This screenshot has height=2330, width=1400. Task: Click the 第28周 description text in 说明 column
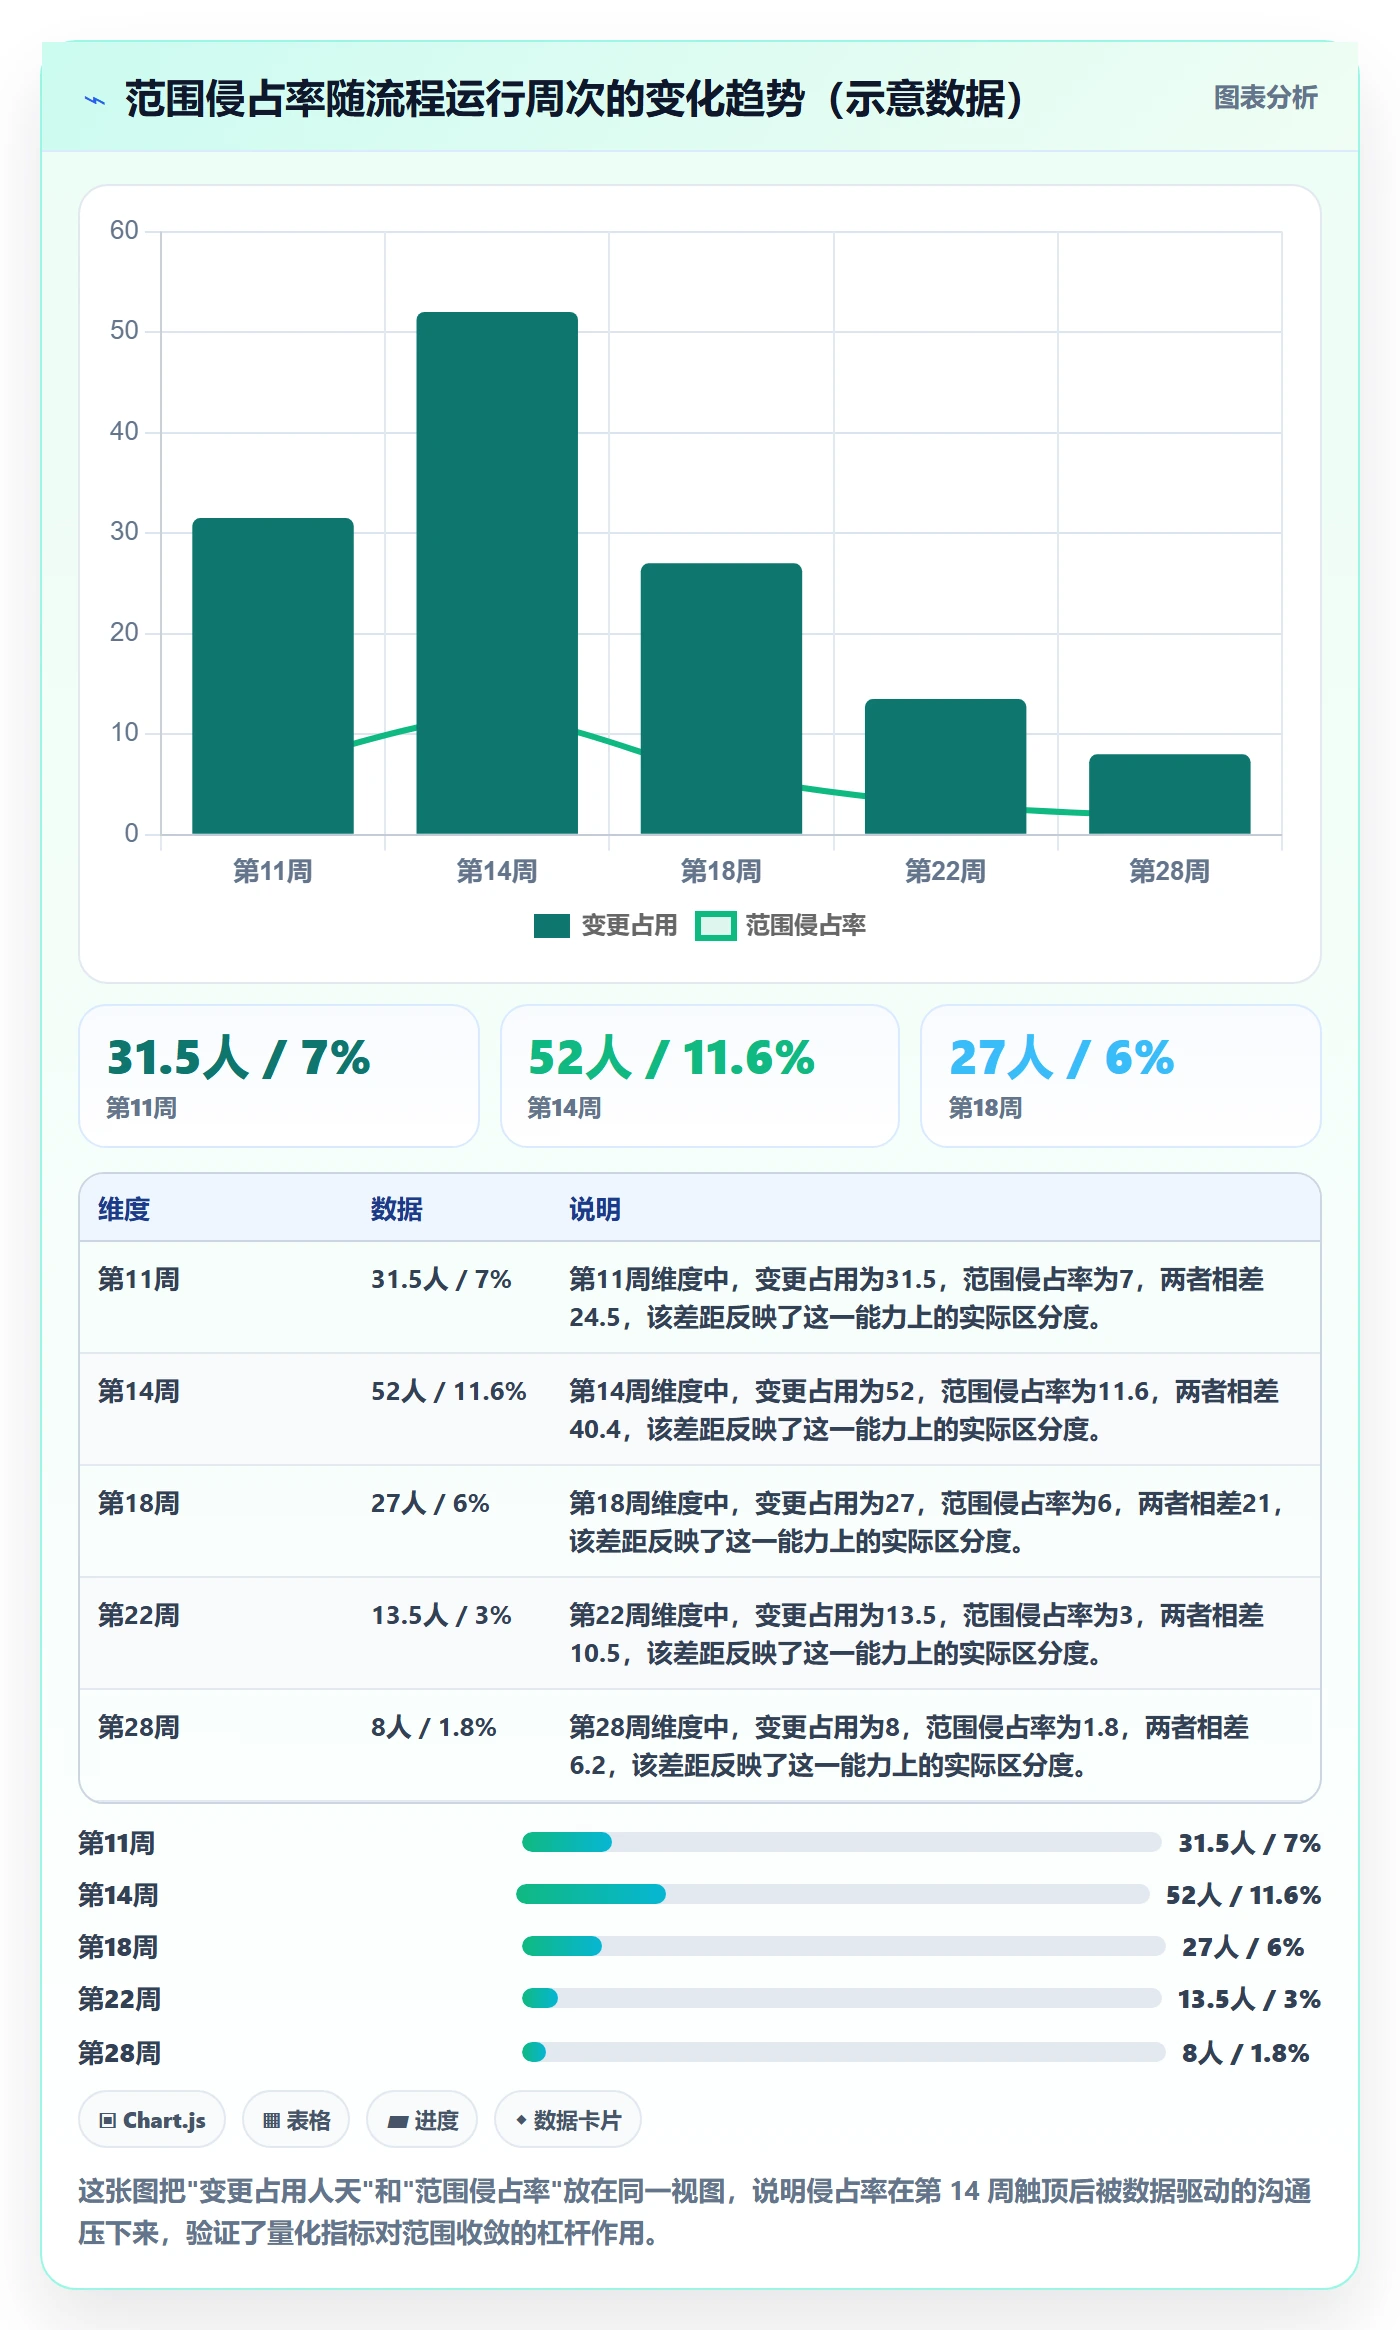tap(909, 1746)
